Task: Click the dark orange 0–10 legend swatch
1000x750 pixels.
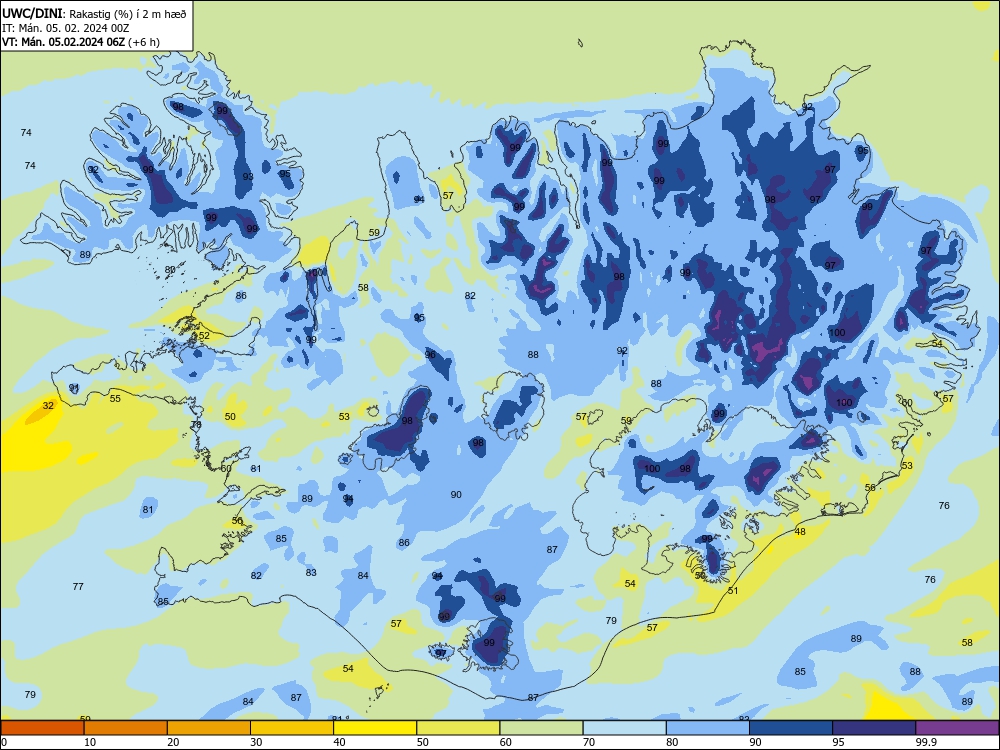Action: (x=42, y=728)
